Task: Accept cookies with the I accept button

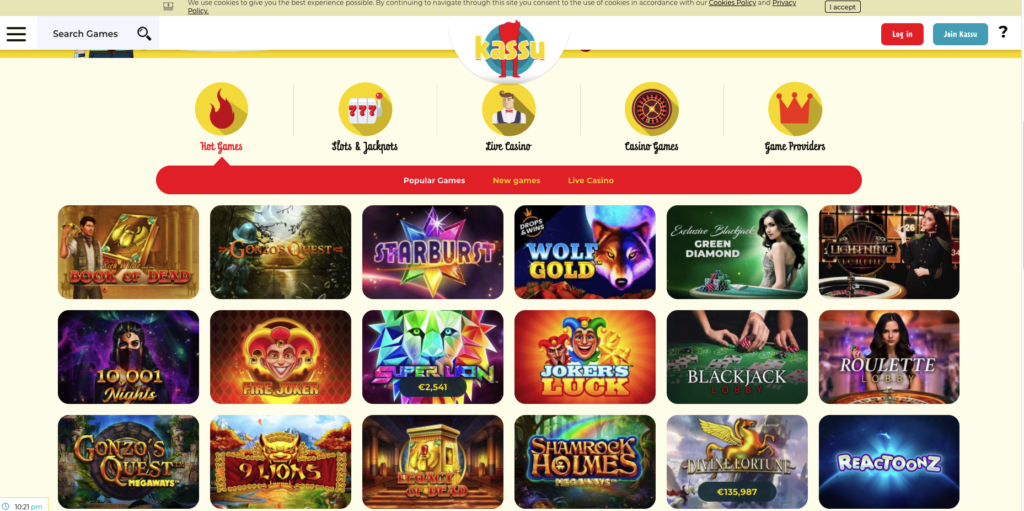Action: click(x=842, y=7)
